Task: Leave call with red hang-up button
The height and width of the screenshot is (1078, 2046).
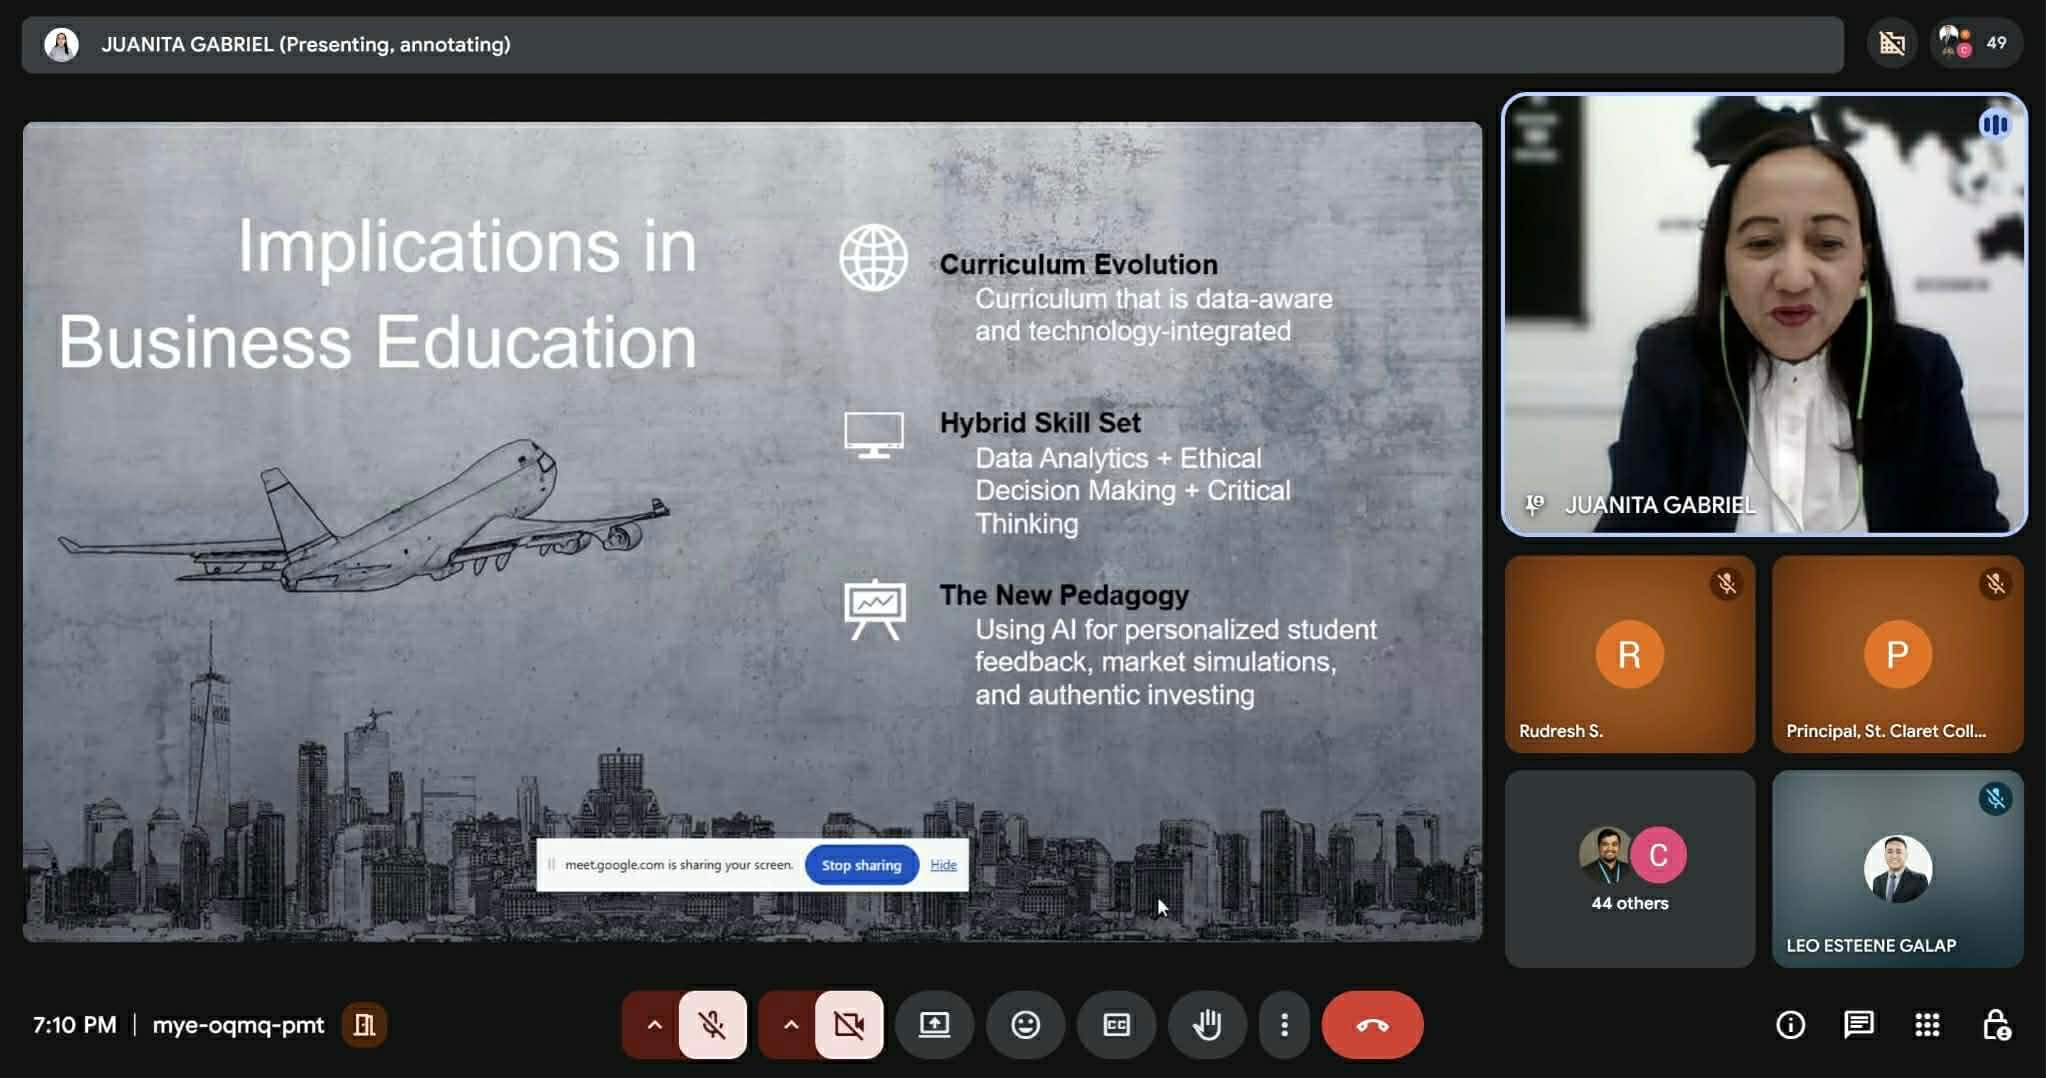Action: click(x=1372, y=1025)
